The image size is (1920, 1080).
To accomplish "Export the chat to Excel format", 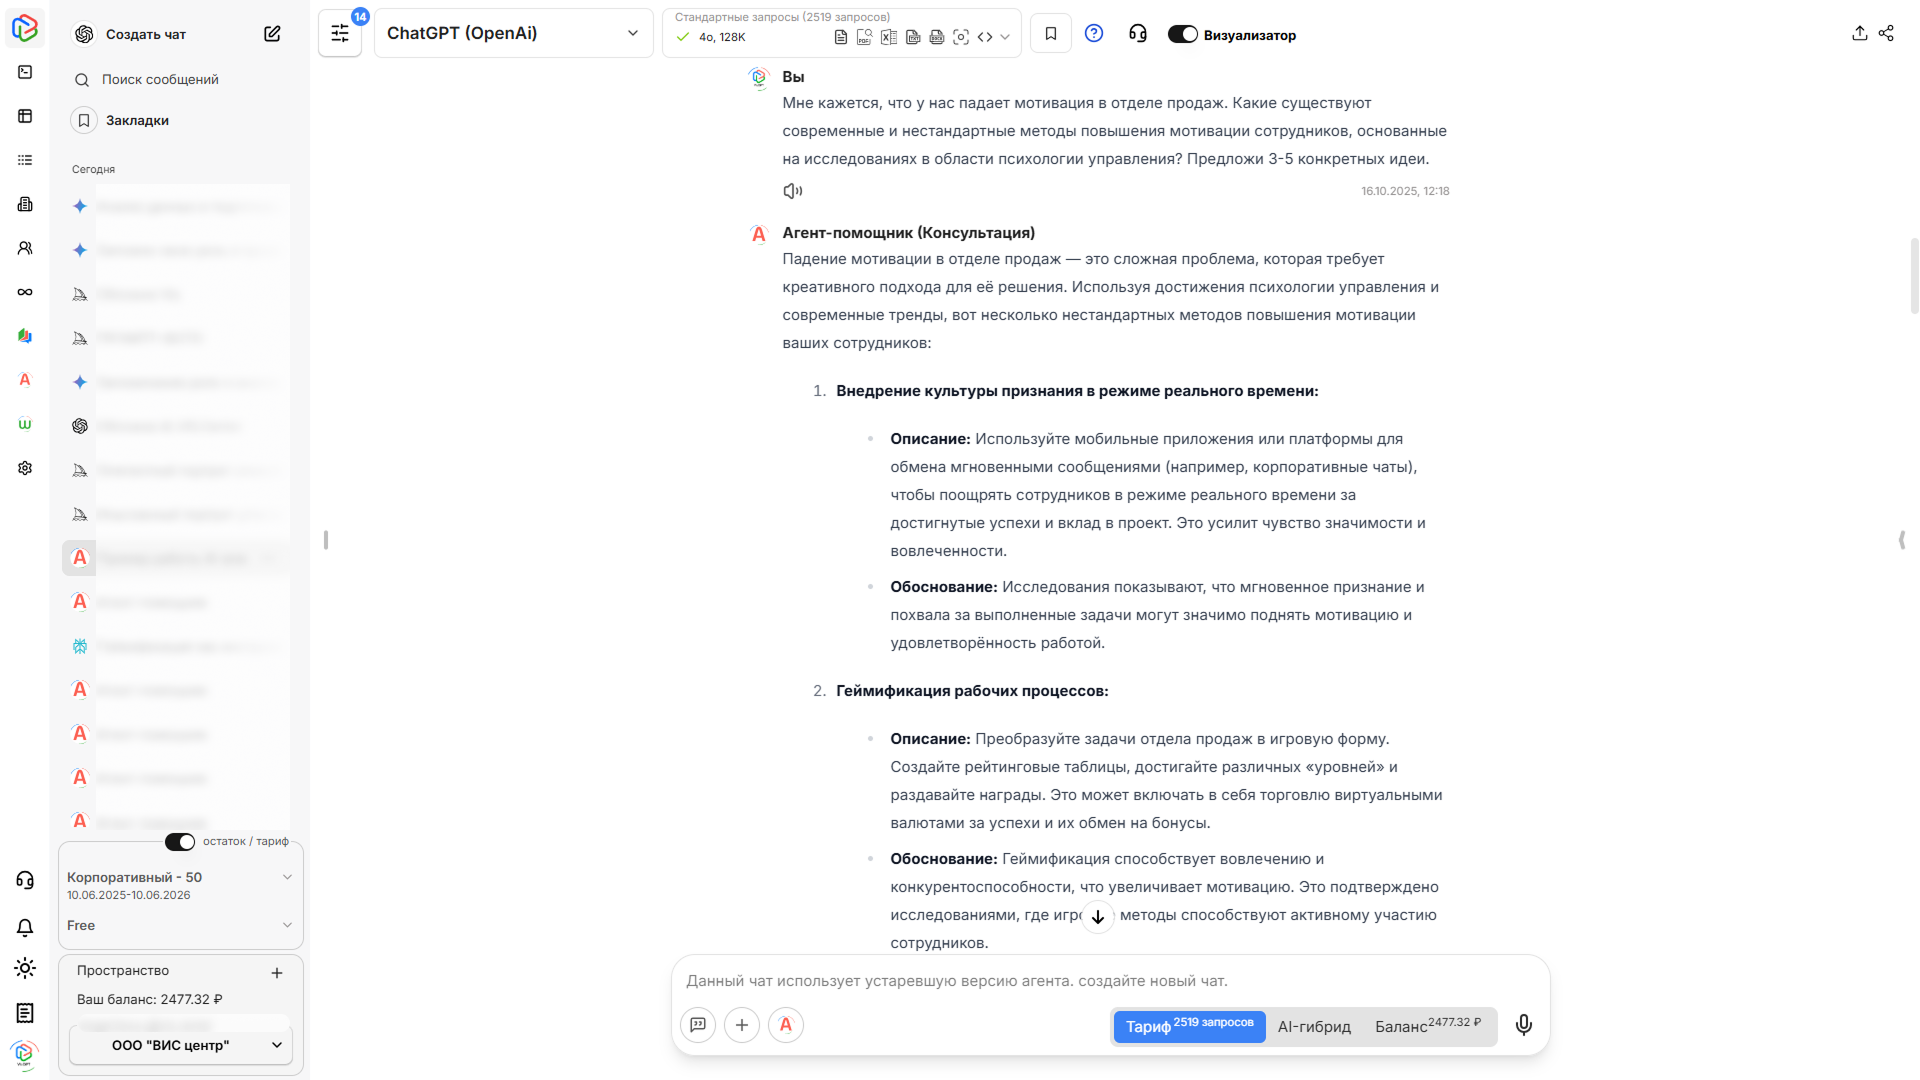I will (888, 36).
